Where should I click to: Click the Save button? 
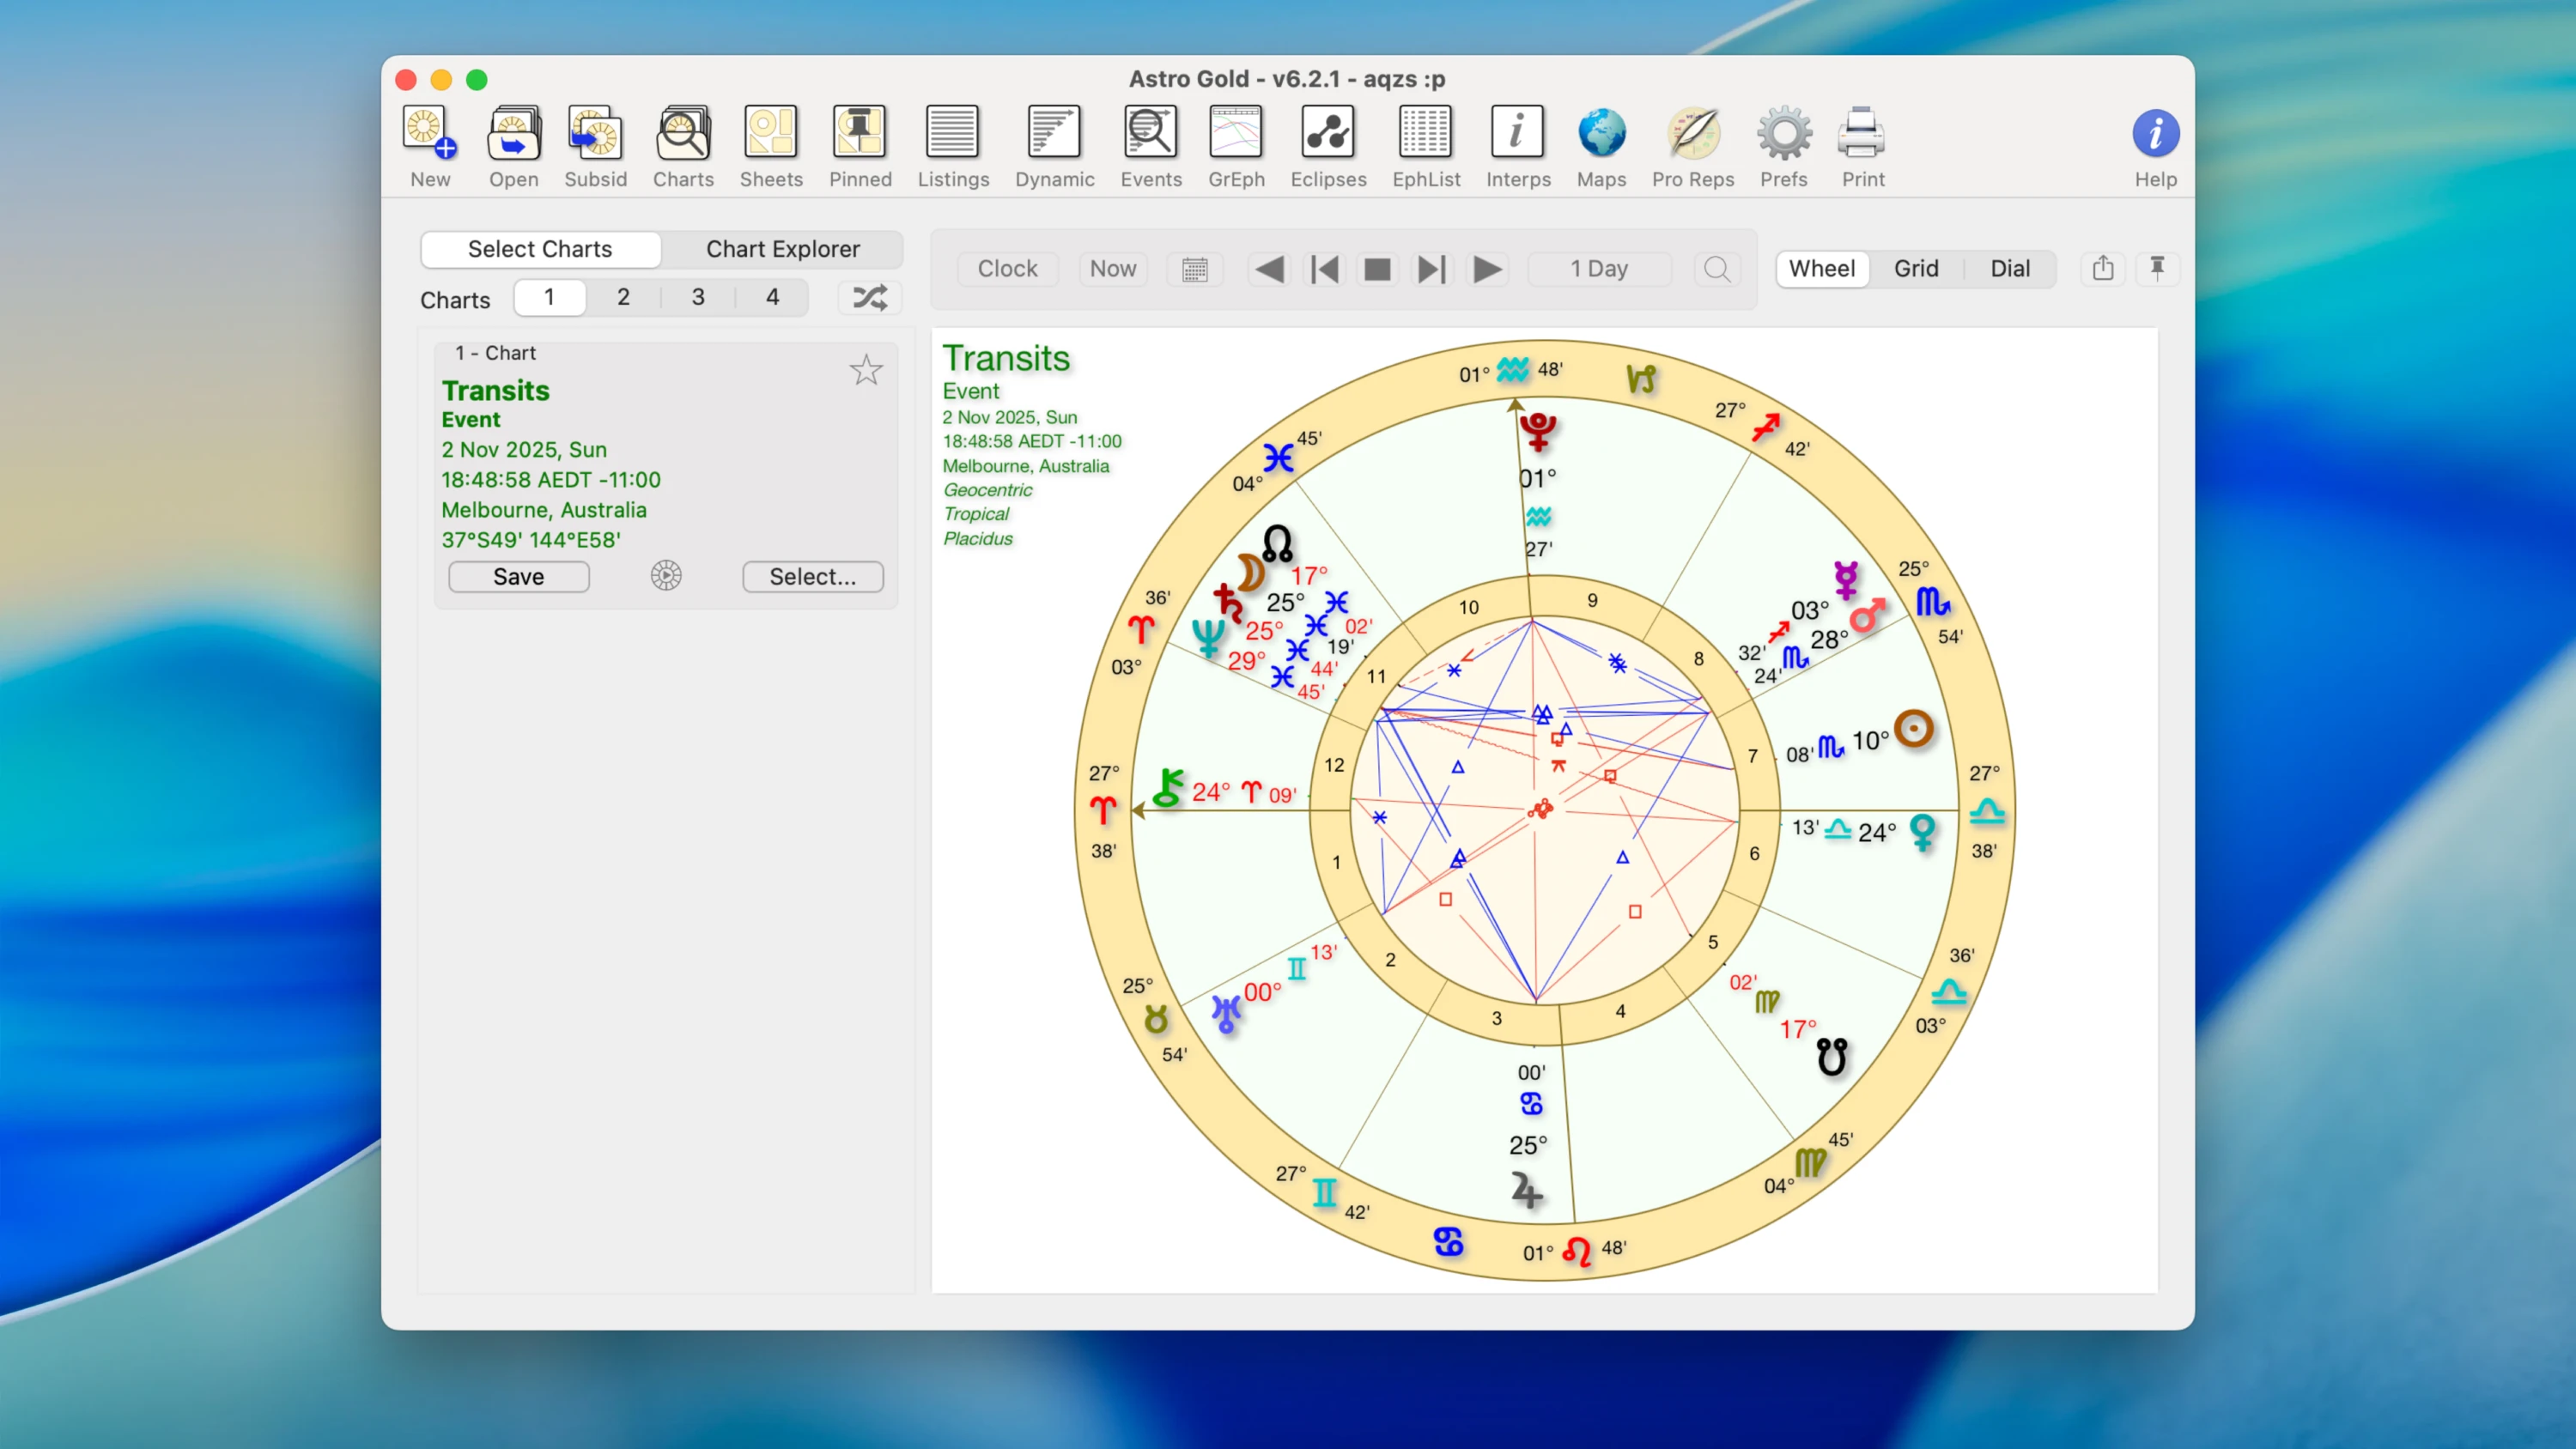(518, 577)
